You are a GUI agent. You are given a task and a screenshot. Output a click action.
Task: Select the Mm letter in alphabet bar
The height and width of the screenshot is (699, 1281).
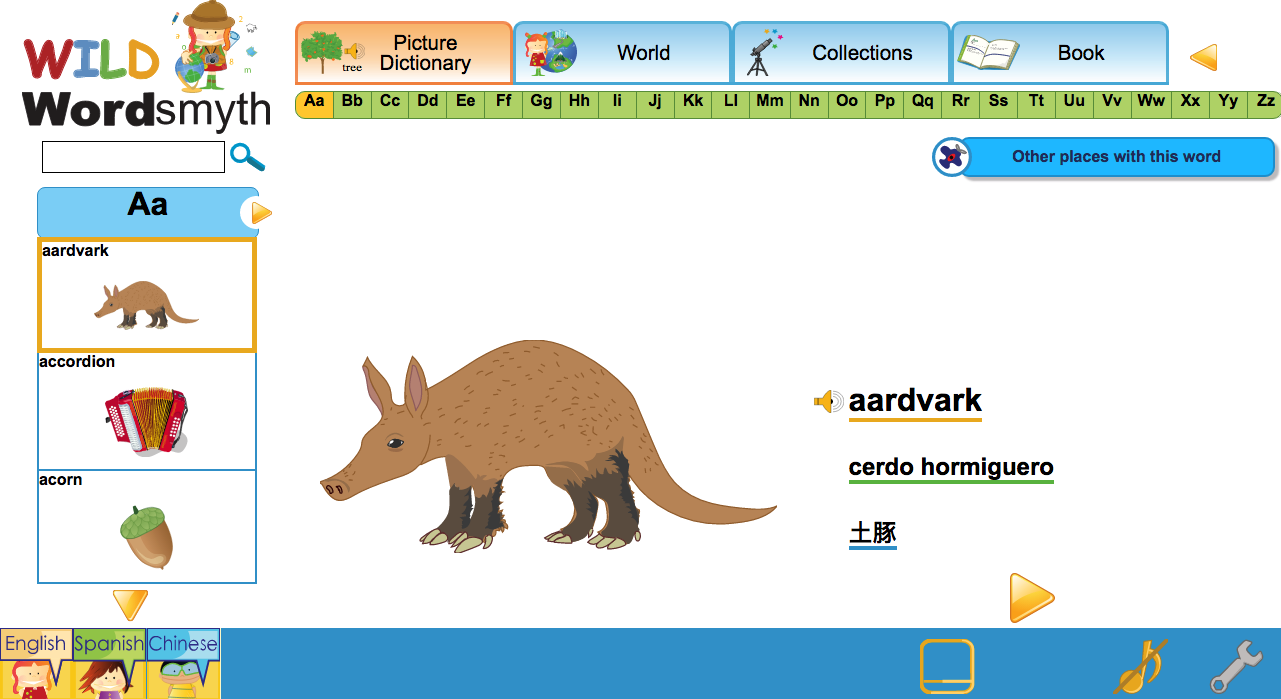pos(769,102)
